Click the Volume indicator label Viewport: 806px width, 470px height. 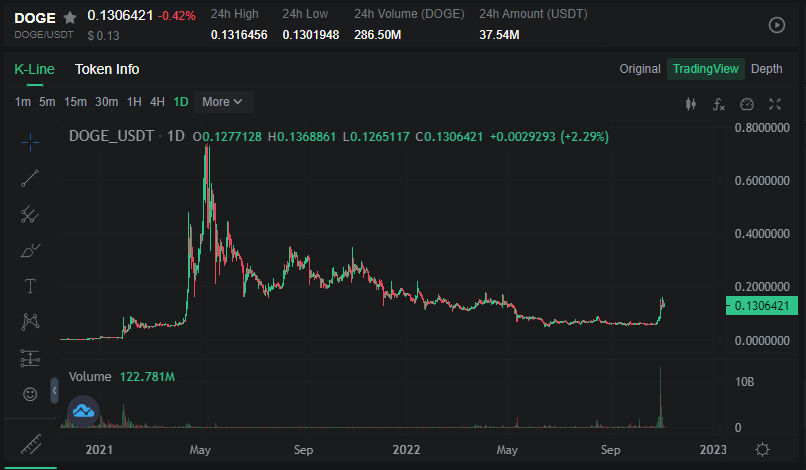(90, 376)
